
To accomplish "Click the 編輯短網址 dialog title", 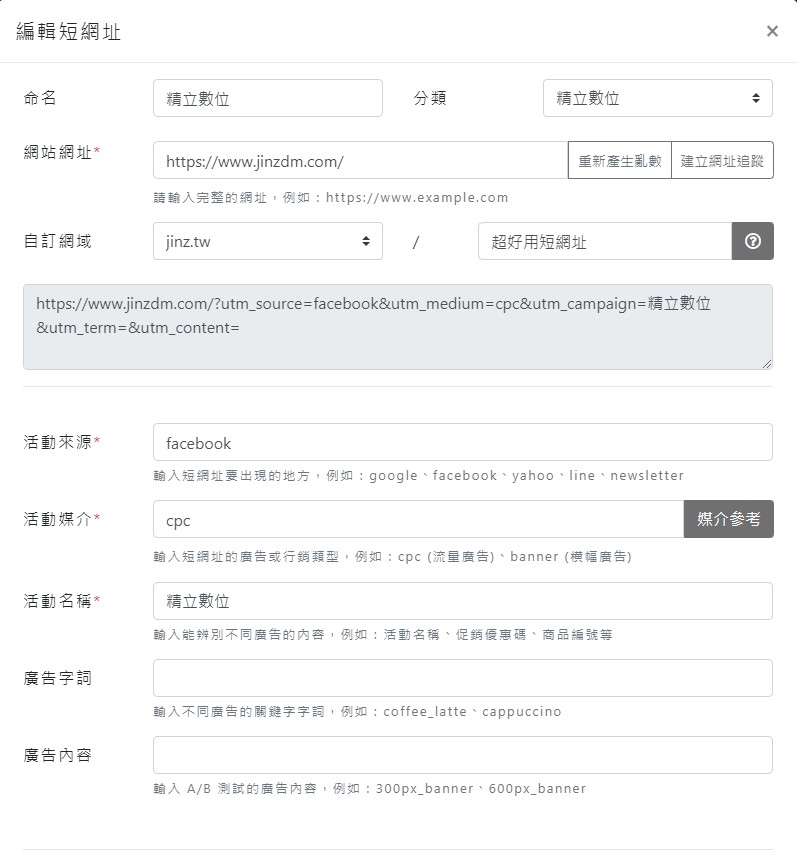I will tap(68, 32).
